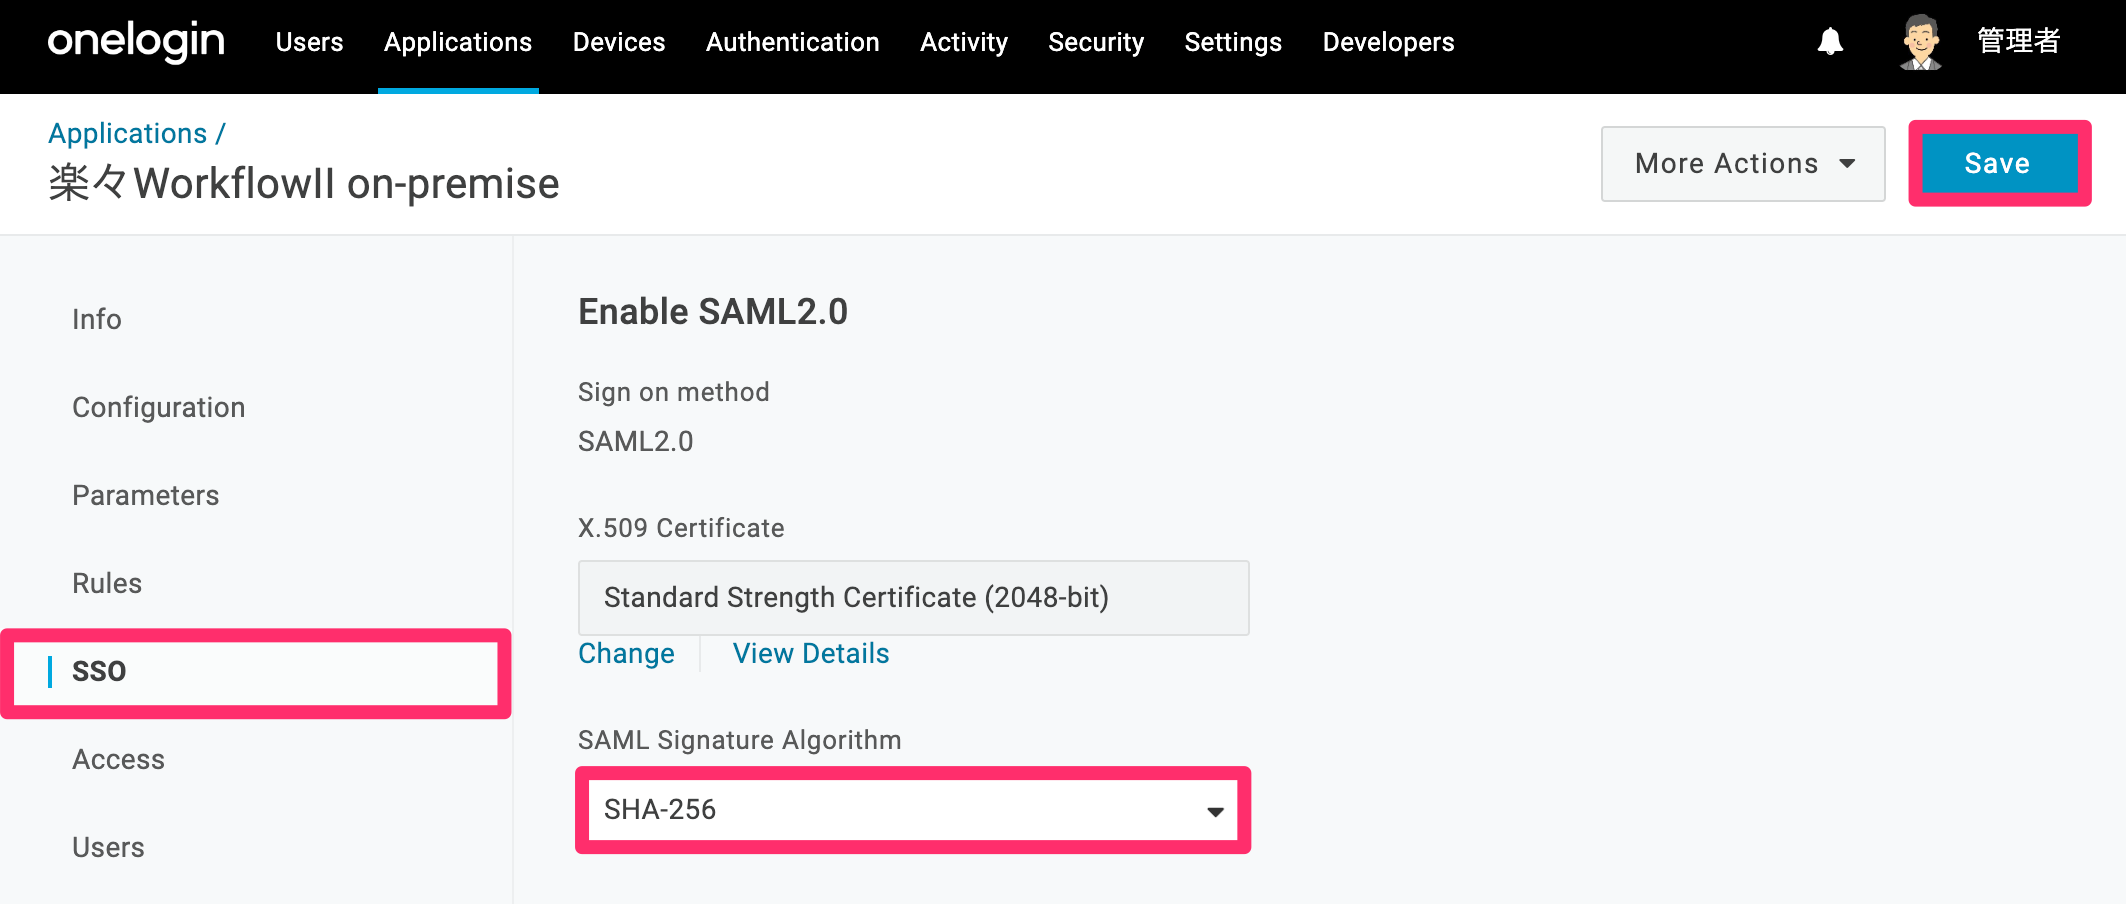Open the Devices menu

tap(619, 42)
